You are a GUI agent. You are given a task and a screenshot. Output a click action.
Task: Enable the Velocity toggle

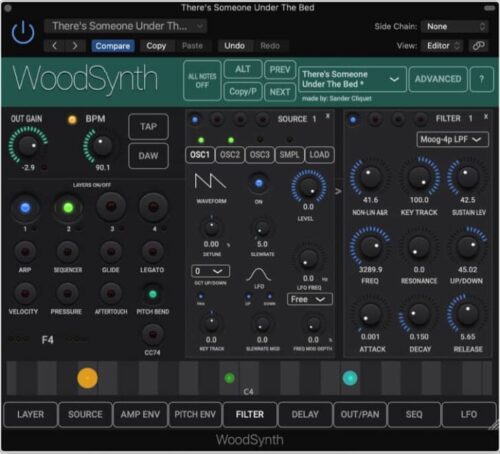tap(25, 294)
